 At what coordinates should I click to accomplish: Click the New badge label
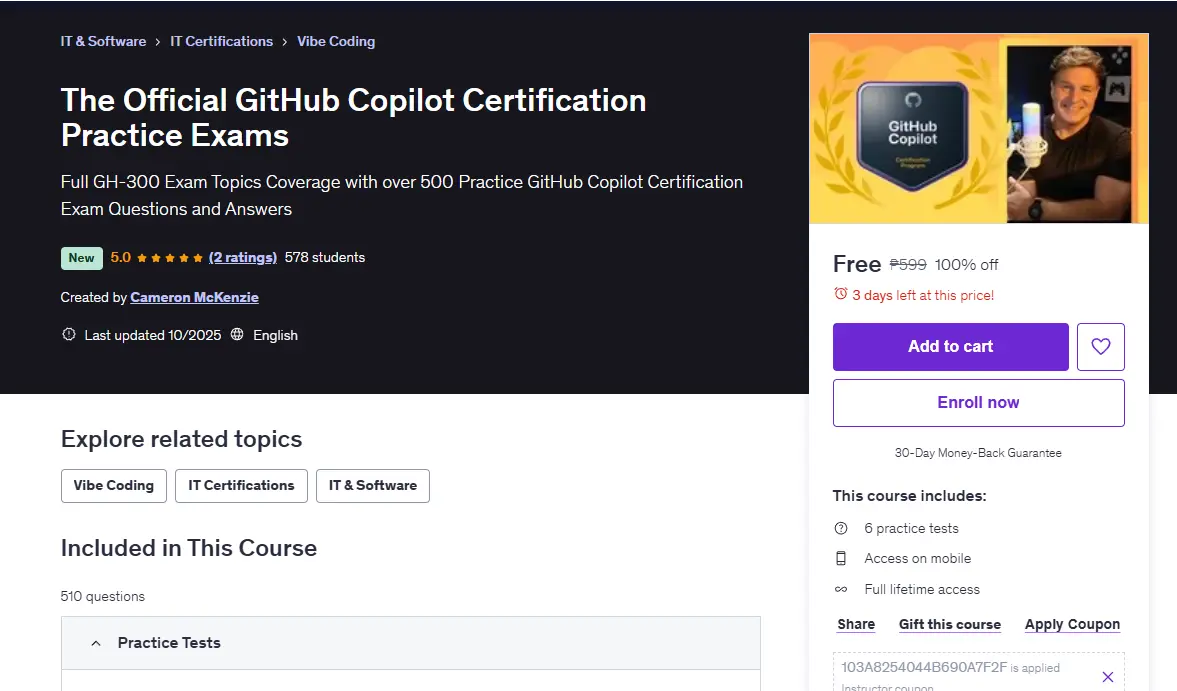[x=81, y=258]
